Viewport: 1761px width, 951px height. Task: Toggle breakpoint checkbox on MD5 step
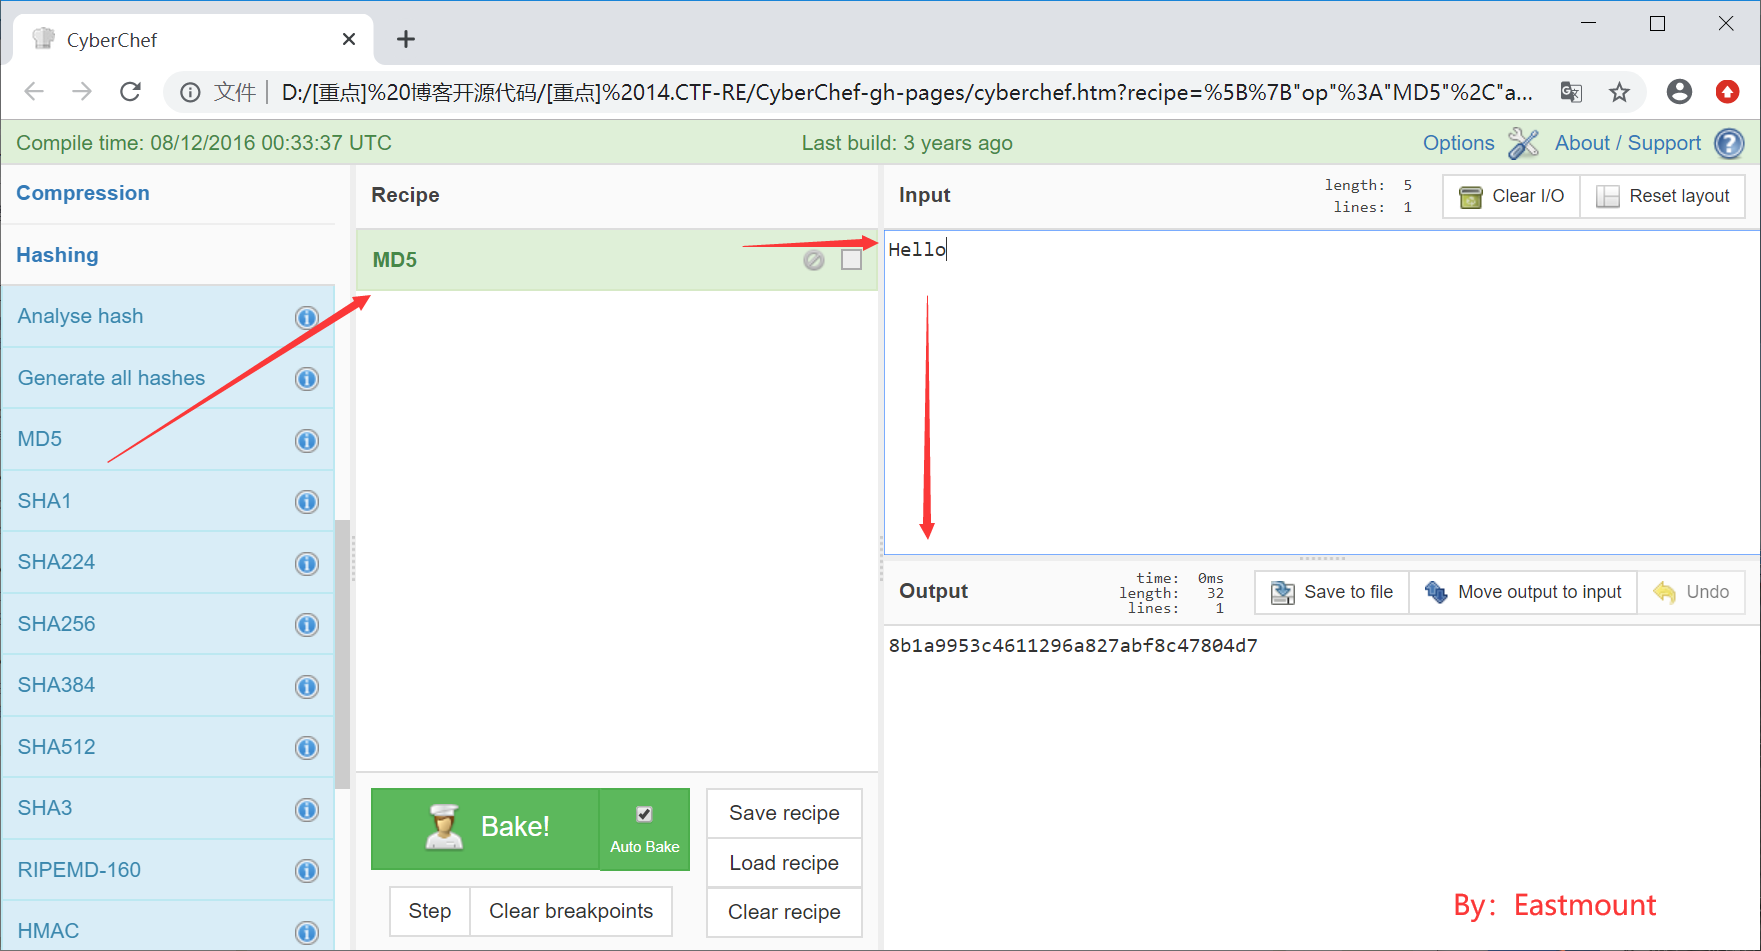(x=851, y=260)
